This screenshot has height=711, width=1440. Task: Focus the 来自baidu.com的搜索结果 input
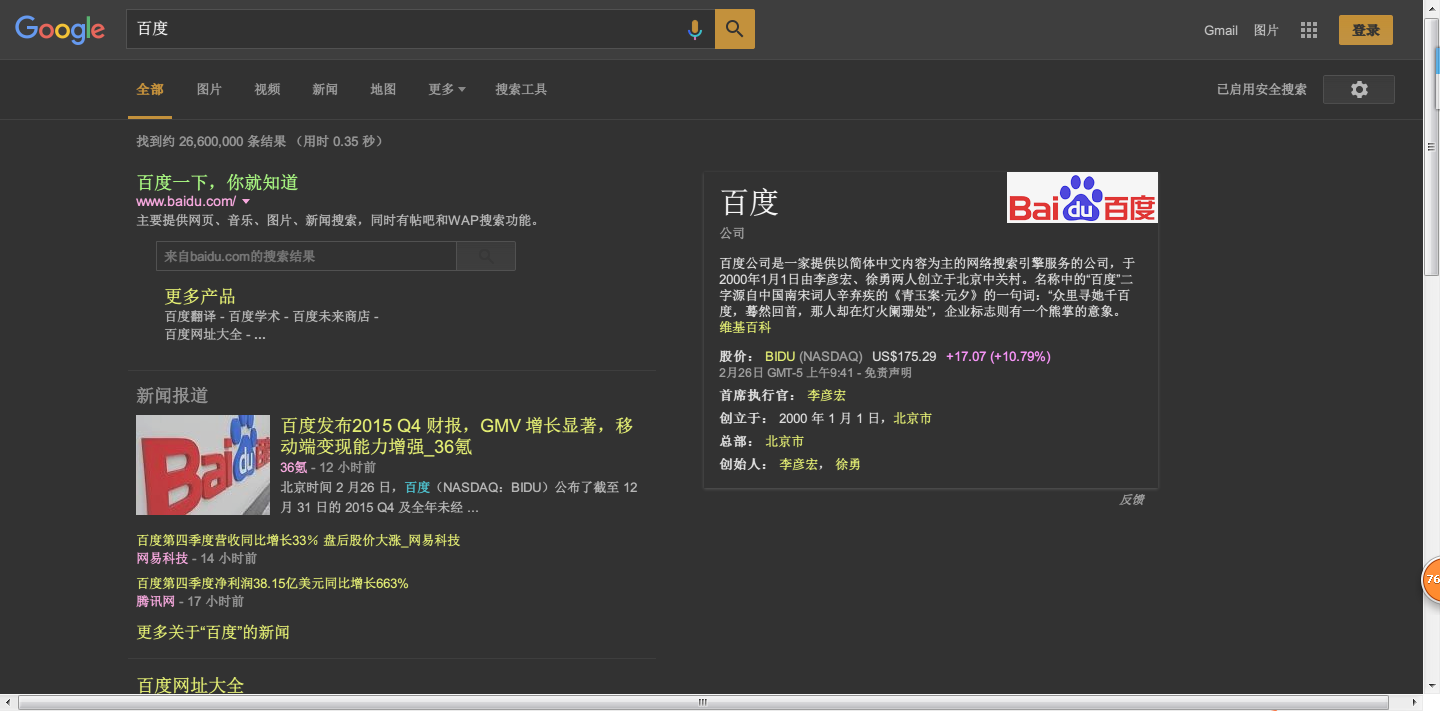[306, 256]
